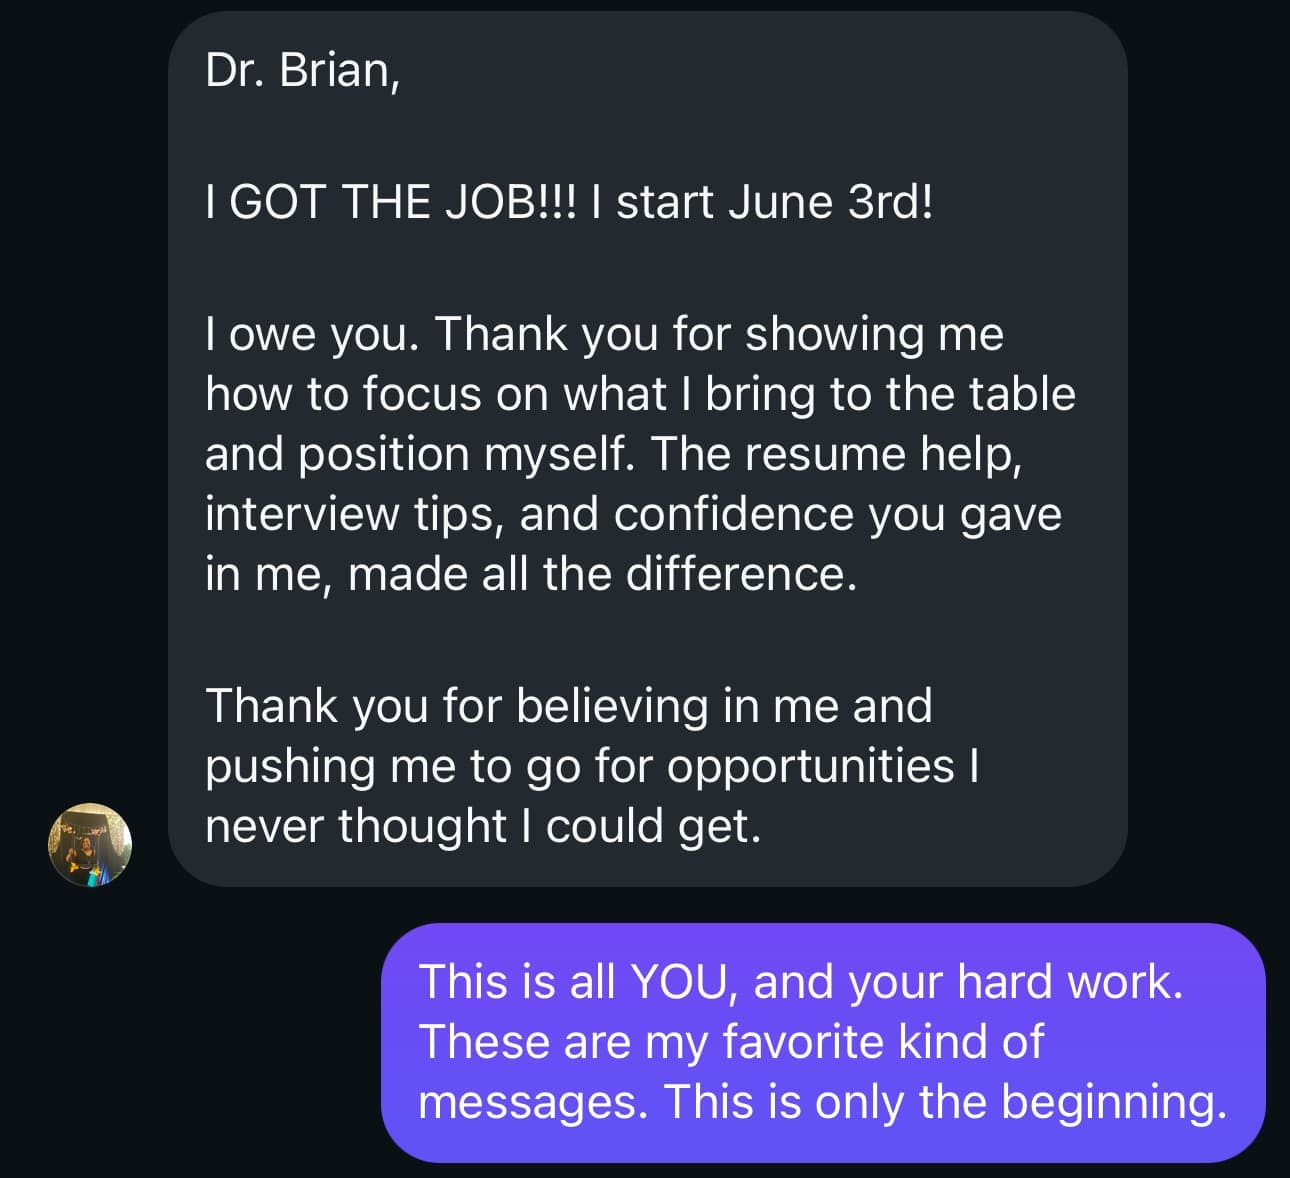
Task: Click the "confidence you gave" text
Action: (x=838, y=514)
